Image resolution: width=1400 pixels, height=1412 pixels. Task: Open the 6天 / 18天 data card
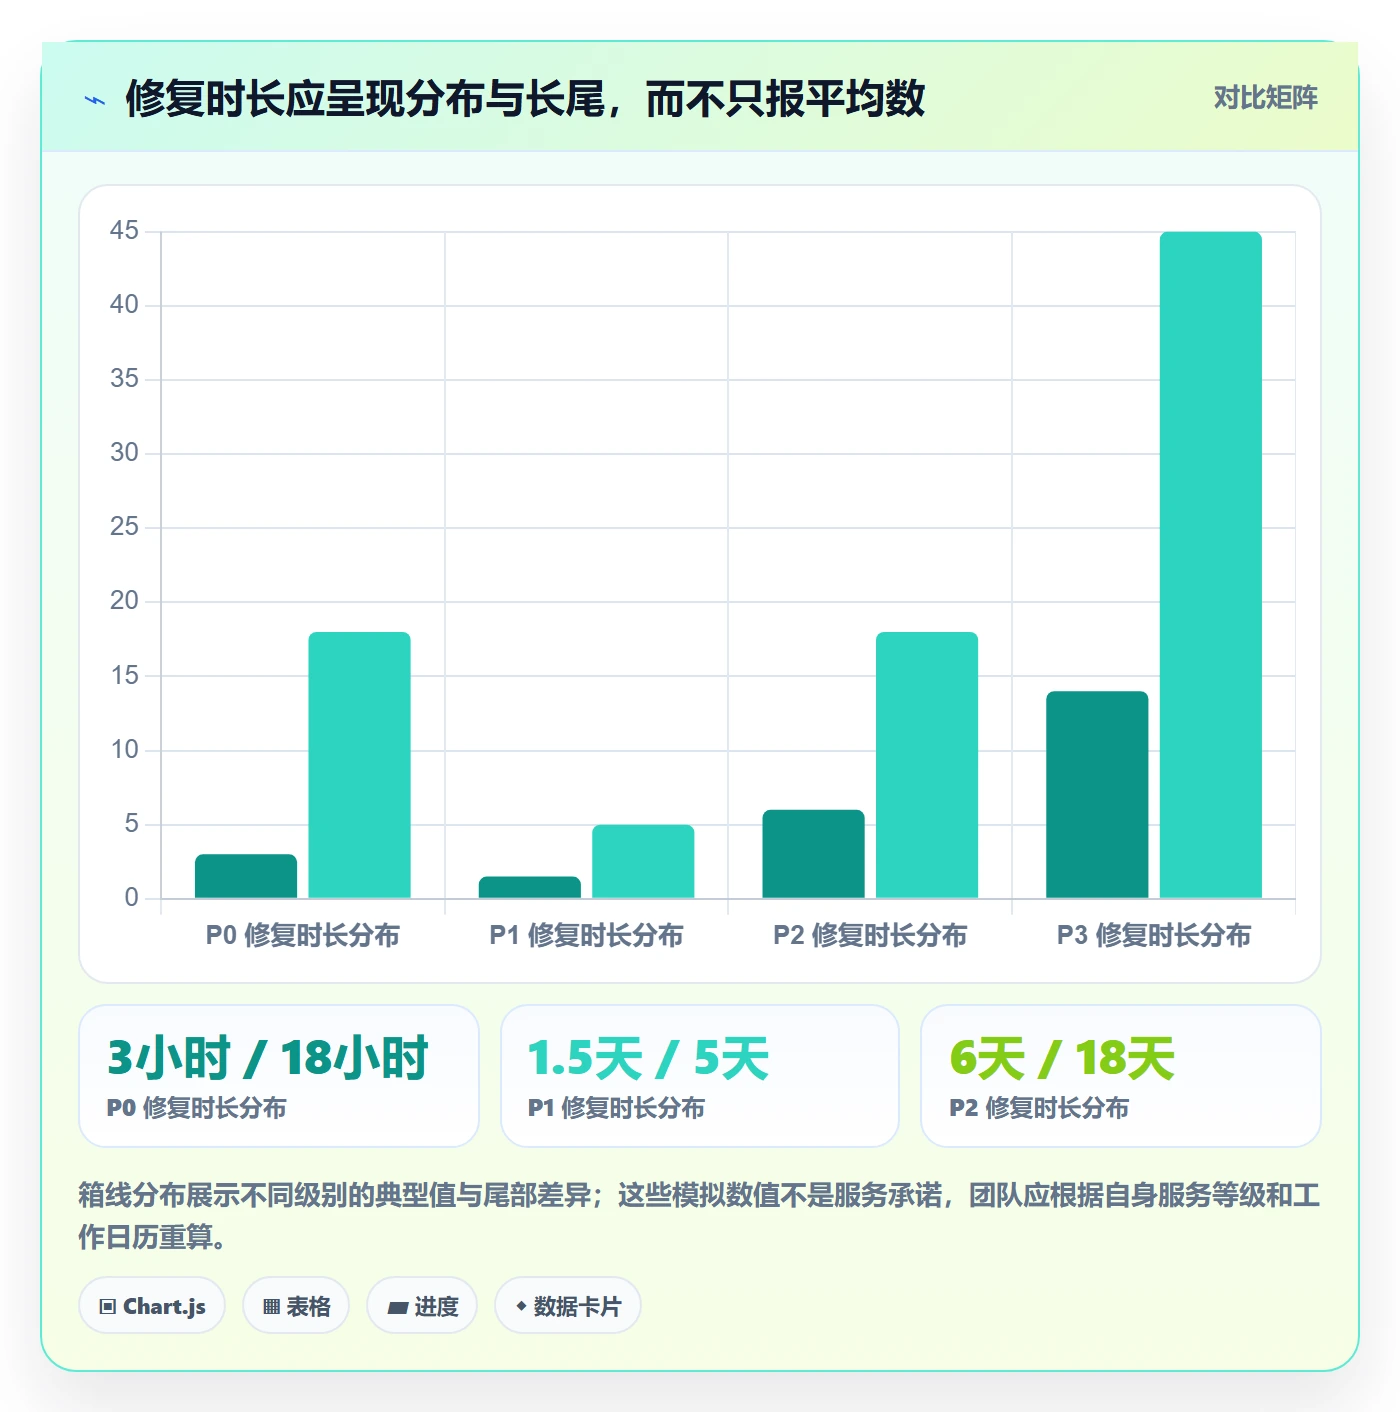click(1121, 1076)
